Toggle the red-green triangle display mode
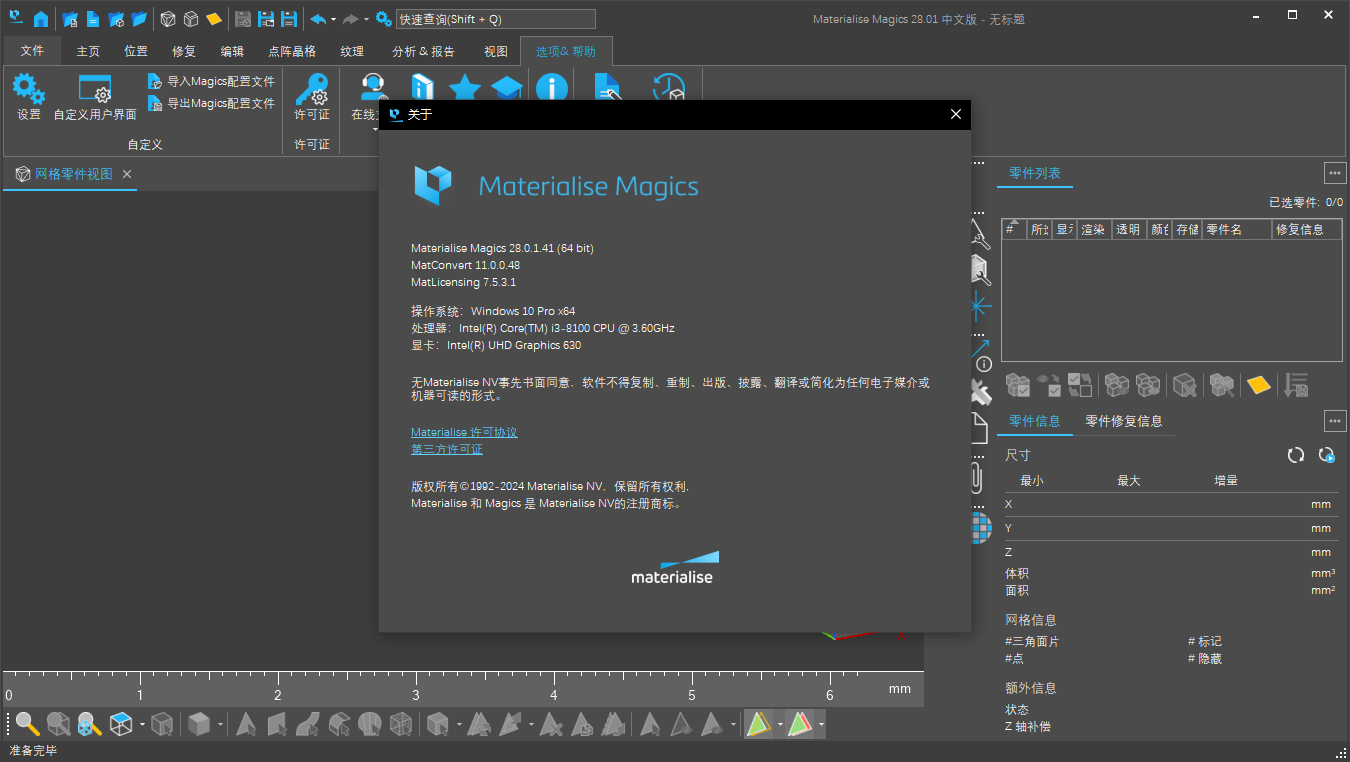 pyautogui.click(x=800, y=723)
